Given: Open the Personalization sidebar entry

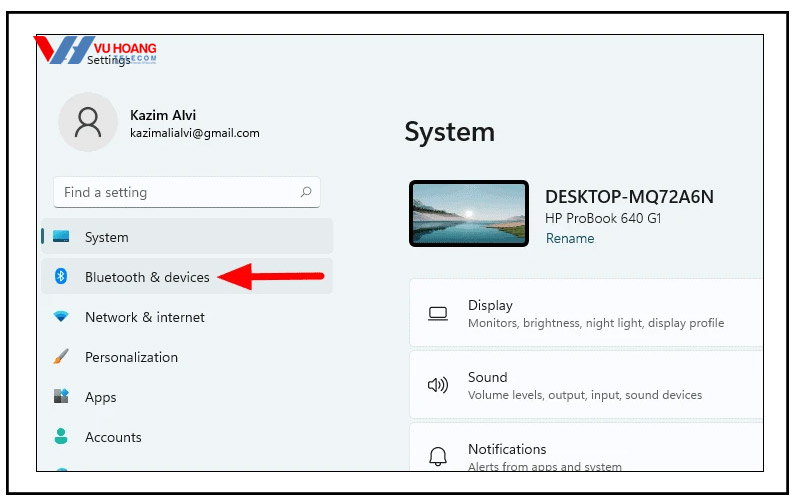Looking at the screenshot, I should coord(131,357).
